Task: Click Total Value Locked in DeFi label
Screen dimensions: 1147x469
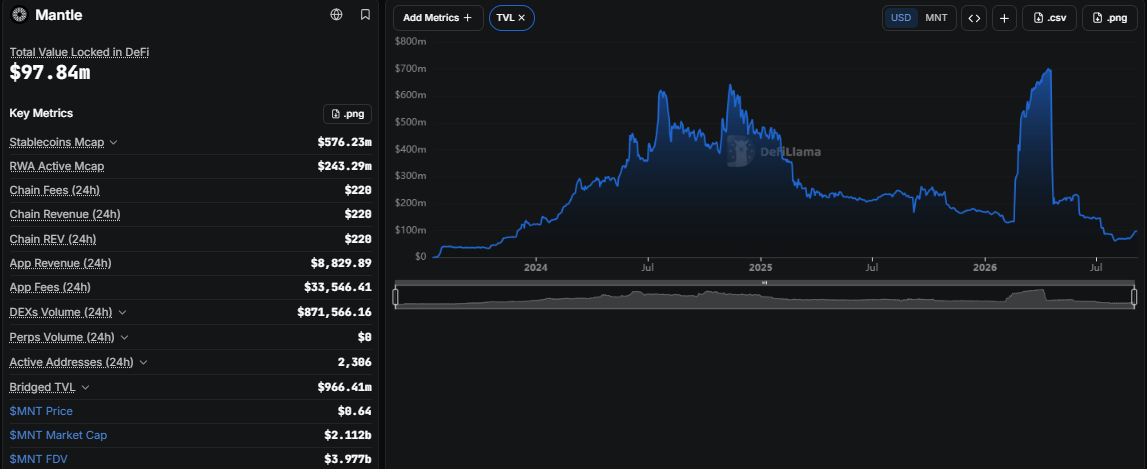Action: pos(80,52)
